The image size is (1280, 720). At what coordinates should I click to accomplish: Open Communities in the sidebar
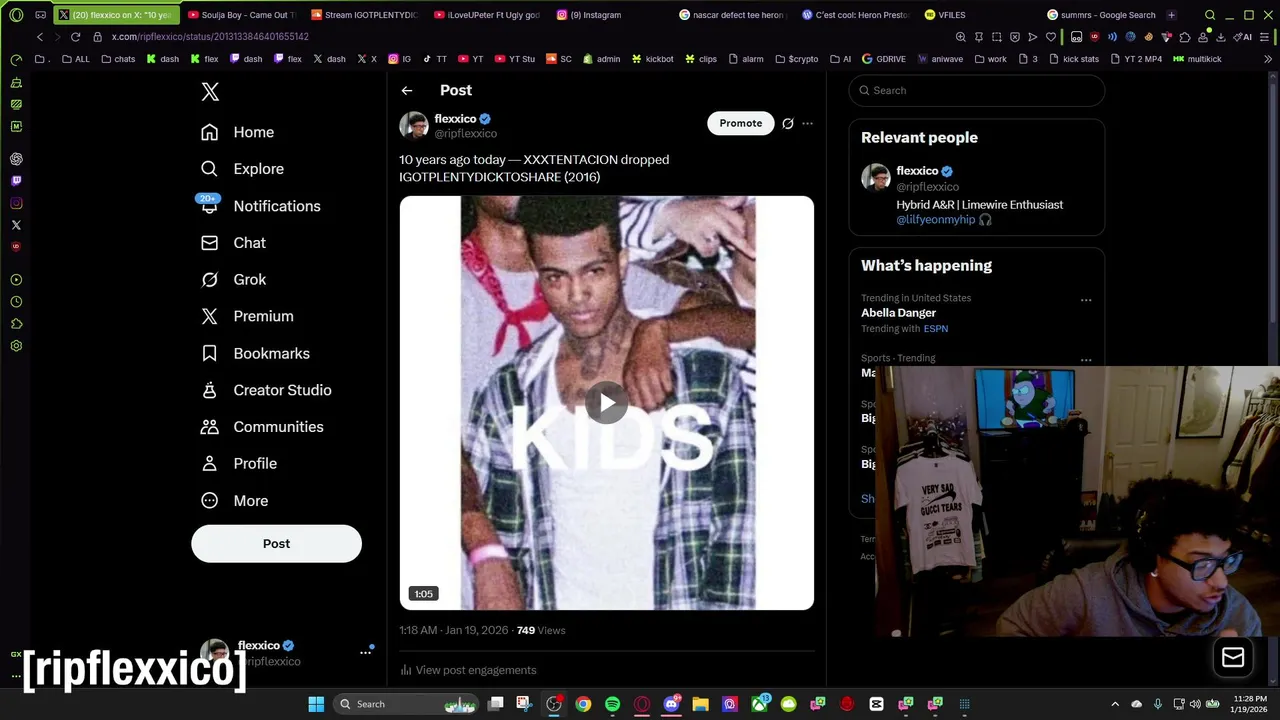point(262,427)
